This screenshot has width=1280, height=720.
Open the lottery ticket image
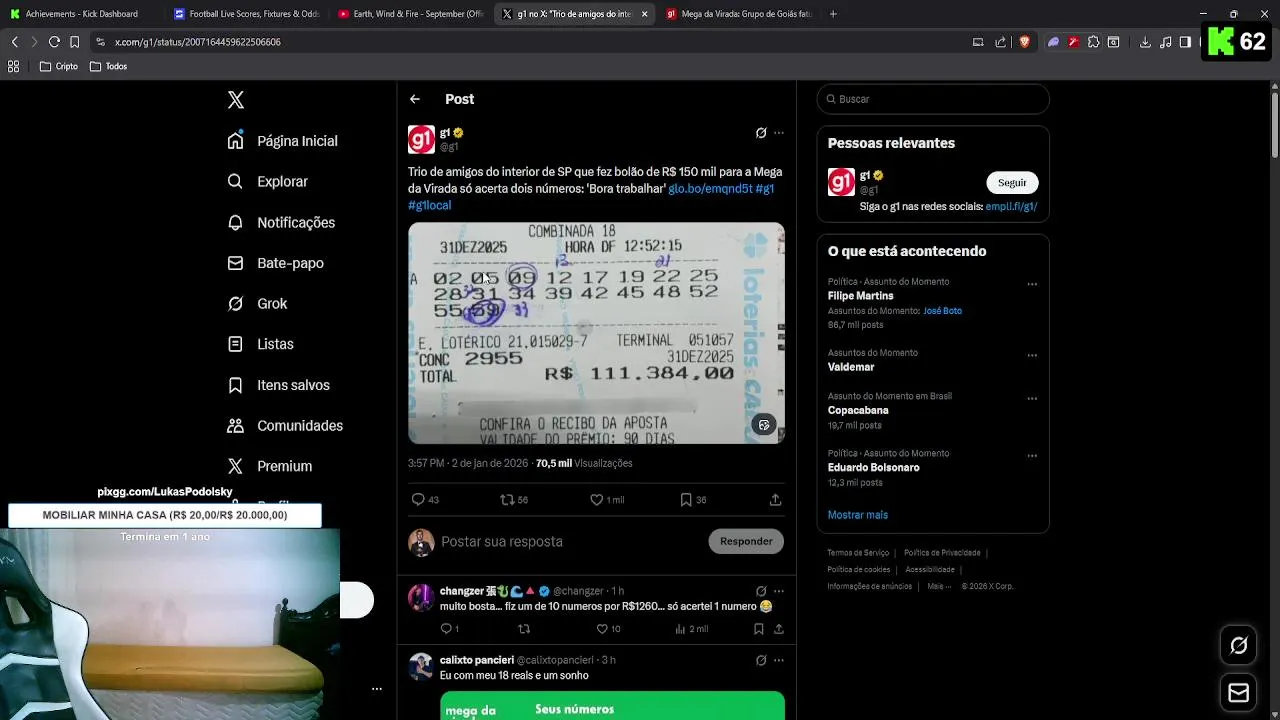596,333
